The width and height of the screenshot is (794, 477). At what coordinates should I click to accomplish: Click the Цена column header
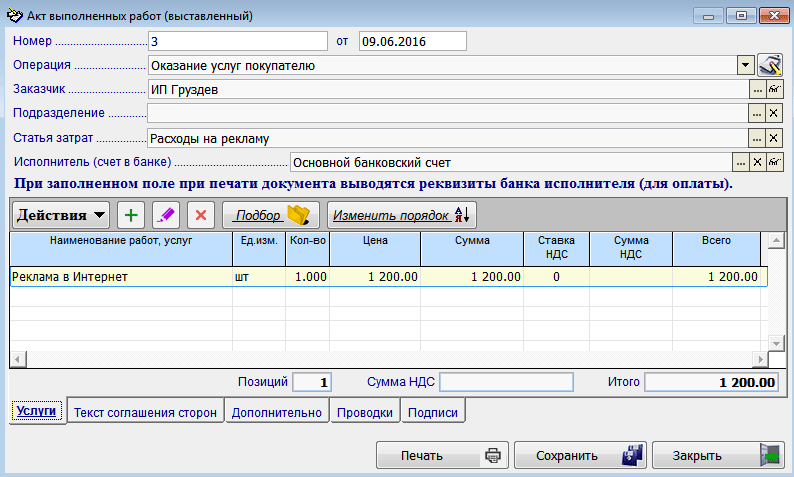(x=375, y=249)
